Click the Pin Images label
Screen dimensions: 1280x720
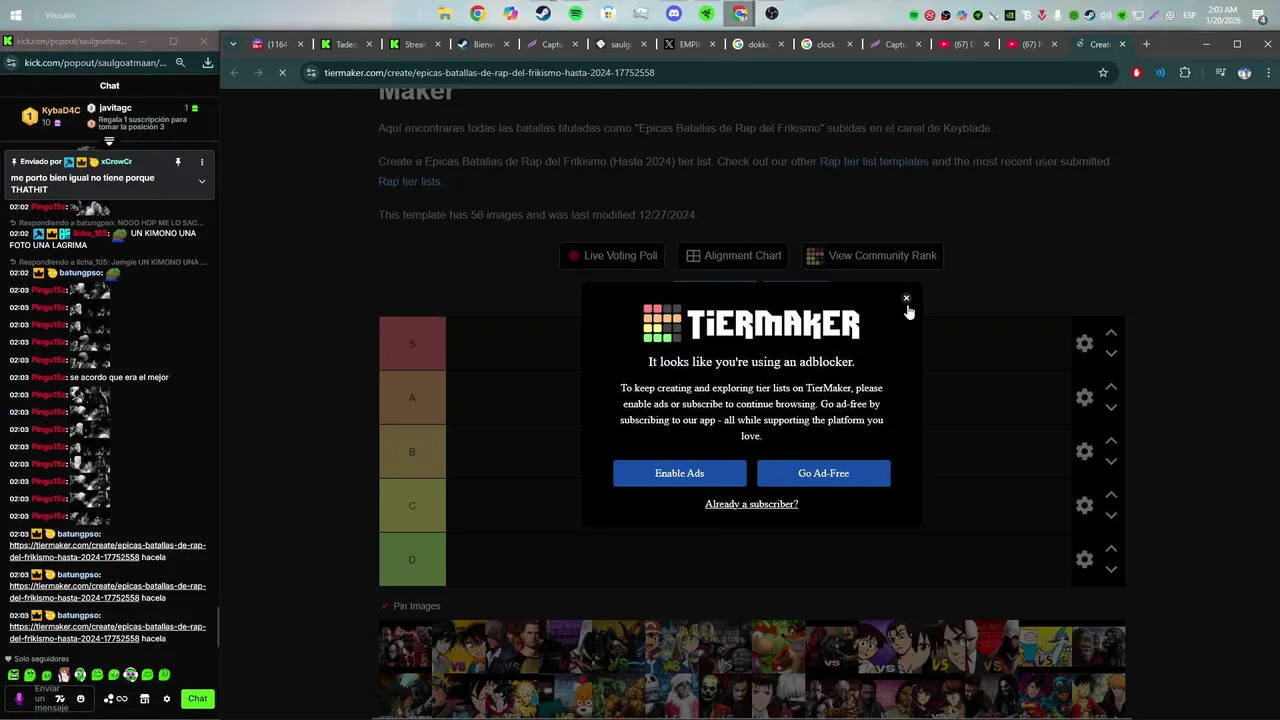tap(416, 606)
